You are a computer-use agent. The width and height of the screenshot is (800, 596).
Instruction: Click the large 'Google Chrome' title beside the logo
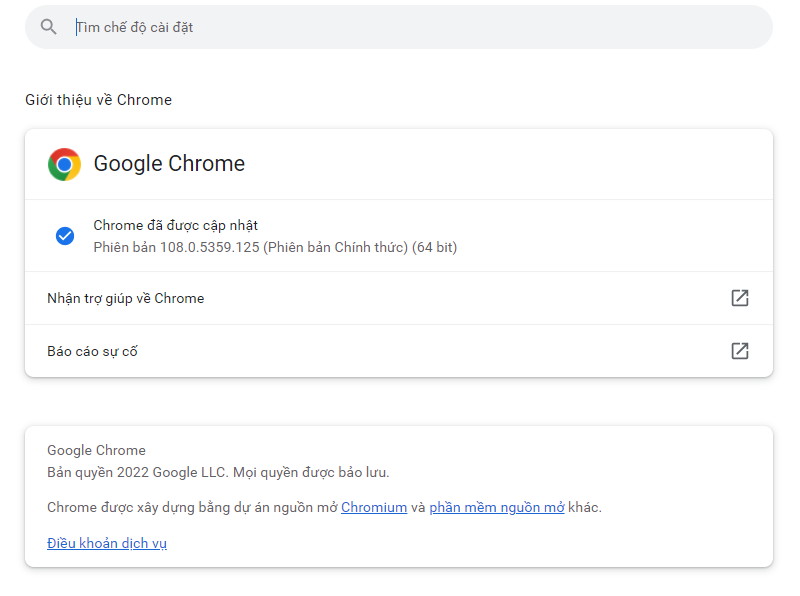point(169,164)
